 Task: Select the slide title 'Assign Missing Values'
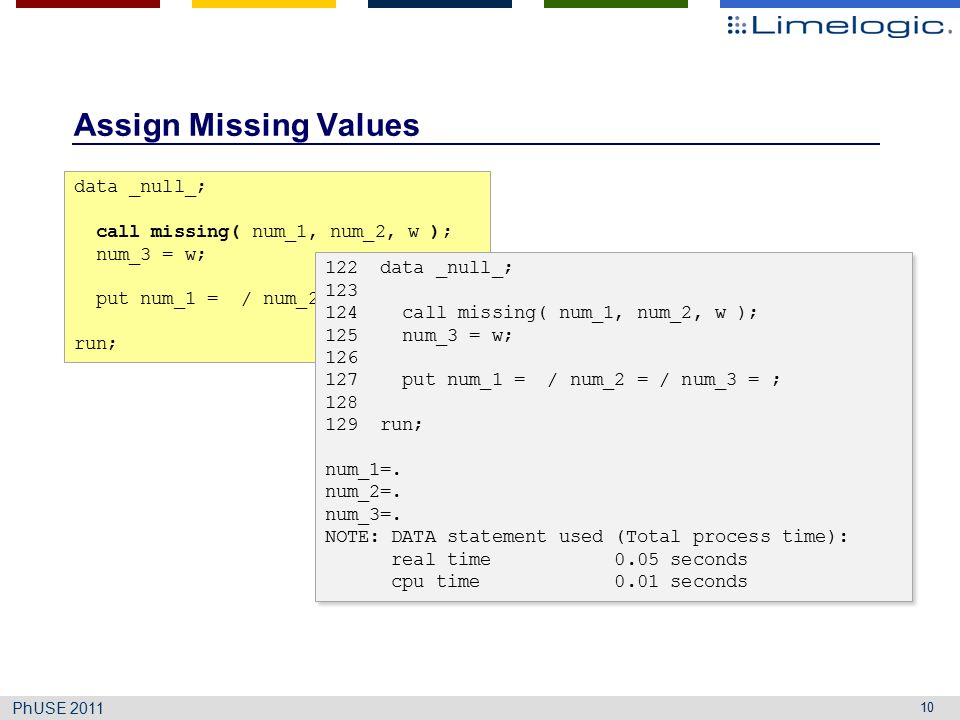click(x=246, y=126)
